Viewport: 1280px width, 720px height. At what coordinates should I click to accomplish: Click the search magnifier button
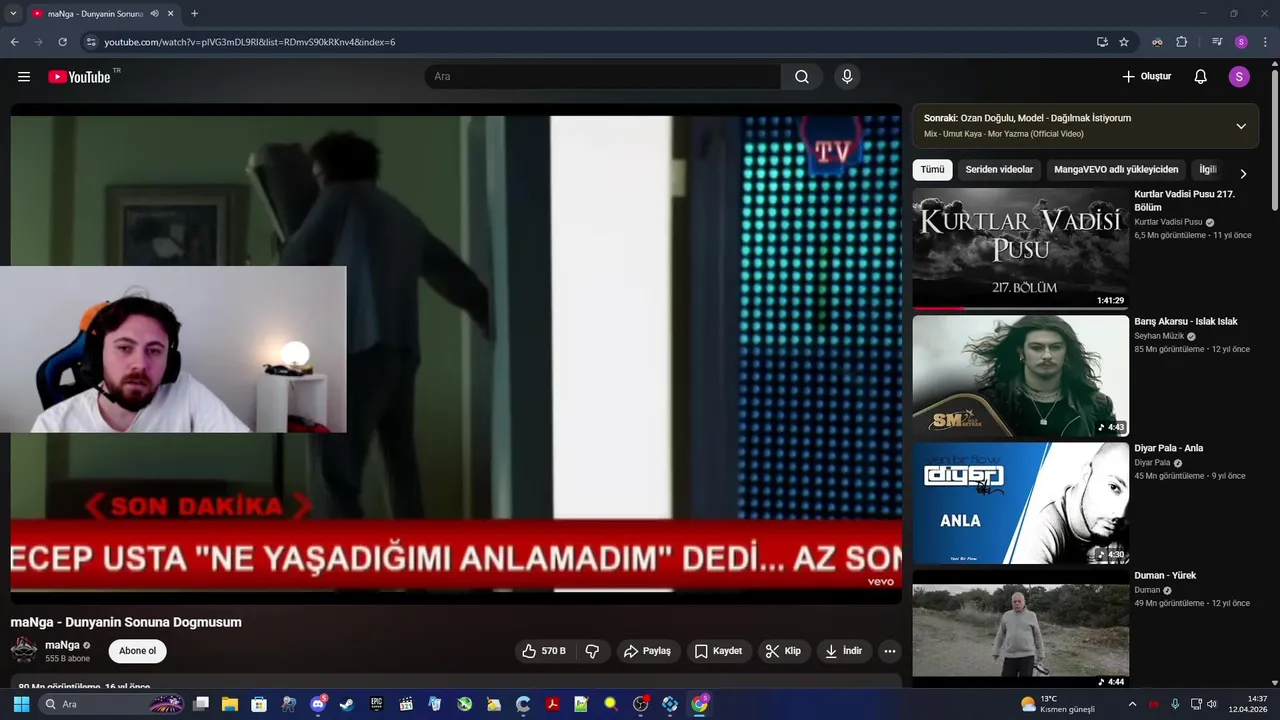802,77
